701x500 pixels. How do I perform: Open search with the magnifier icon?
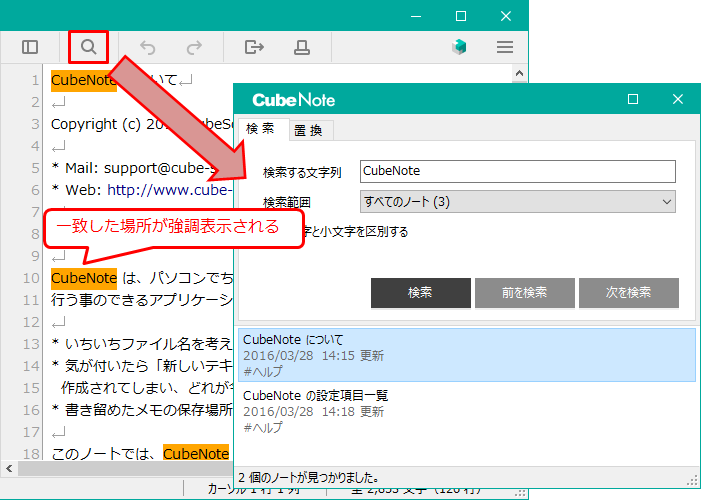click(x=89, y=47)
